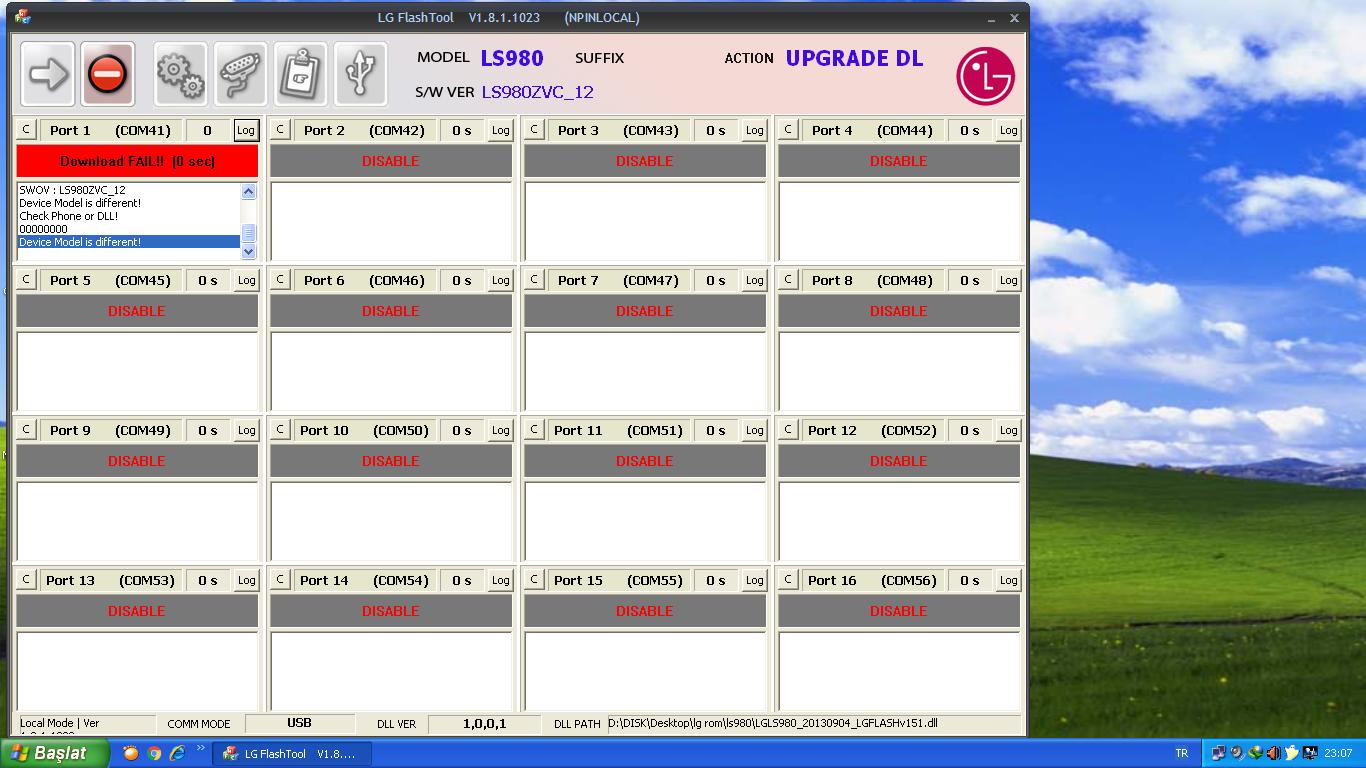1366x768 pixels.
Task: Click the UPGRADE DL action text
Action: coord(855,58)
